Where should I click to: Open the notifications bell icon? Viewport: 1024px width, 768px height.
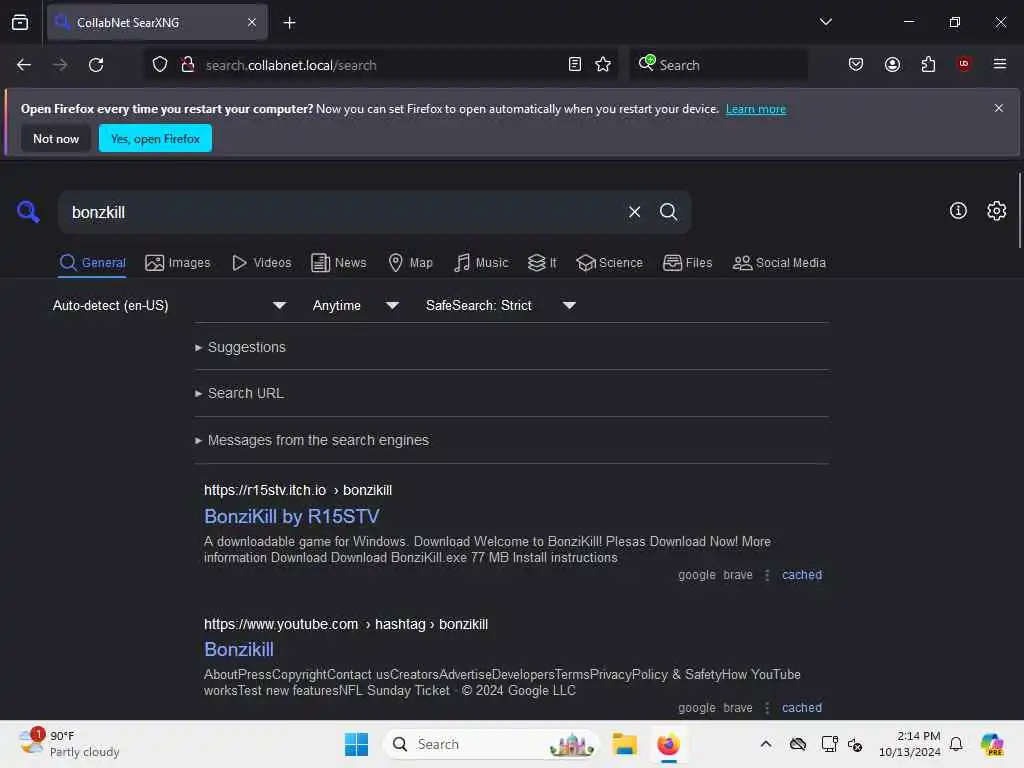tap(956, 744)
